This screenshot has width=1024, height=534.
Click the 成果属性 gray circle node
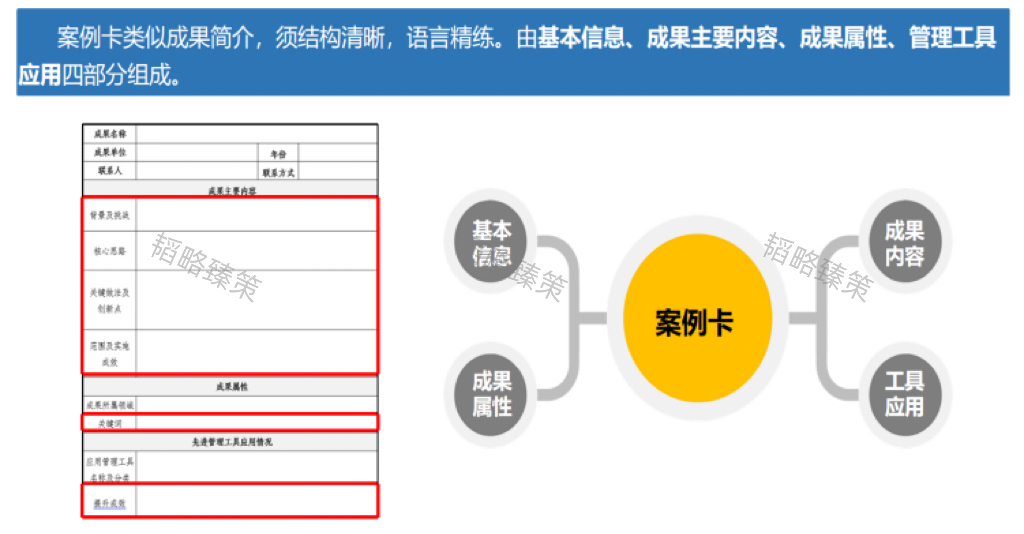(x=491, y=393)
